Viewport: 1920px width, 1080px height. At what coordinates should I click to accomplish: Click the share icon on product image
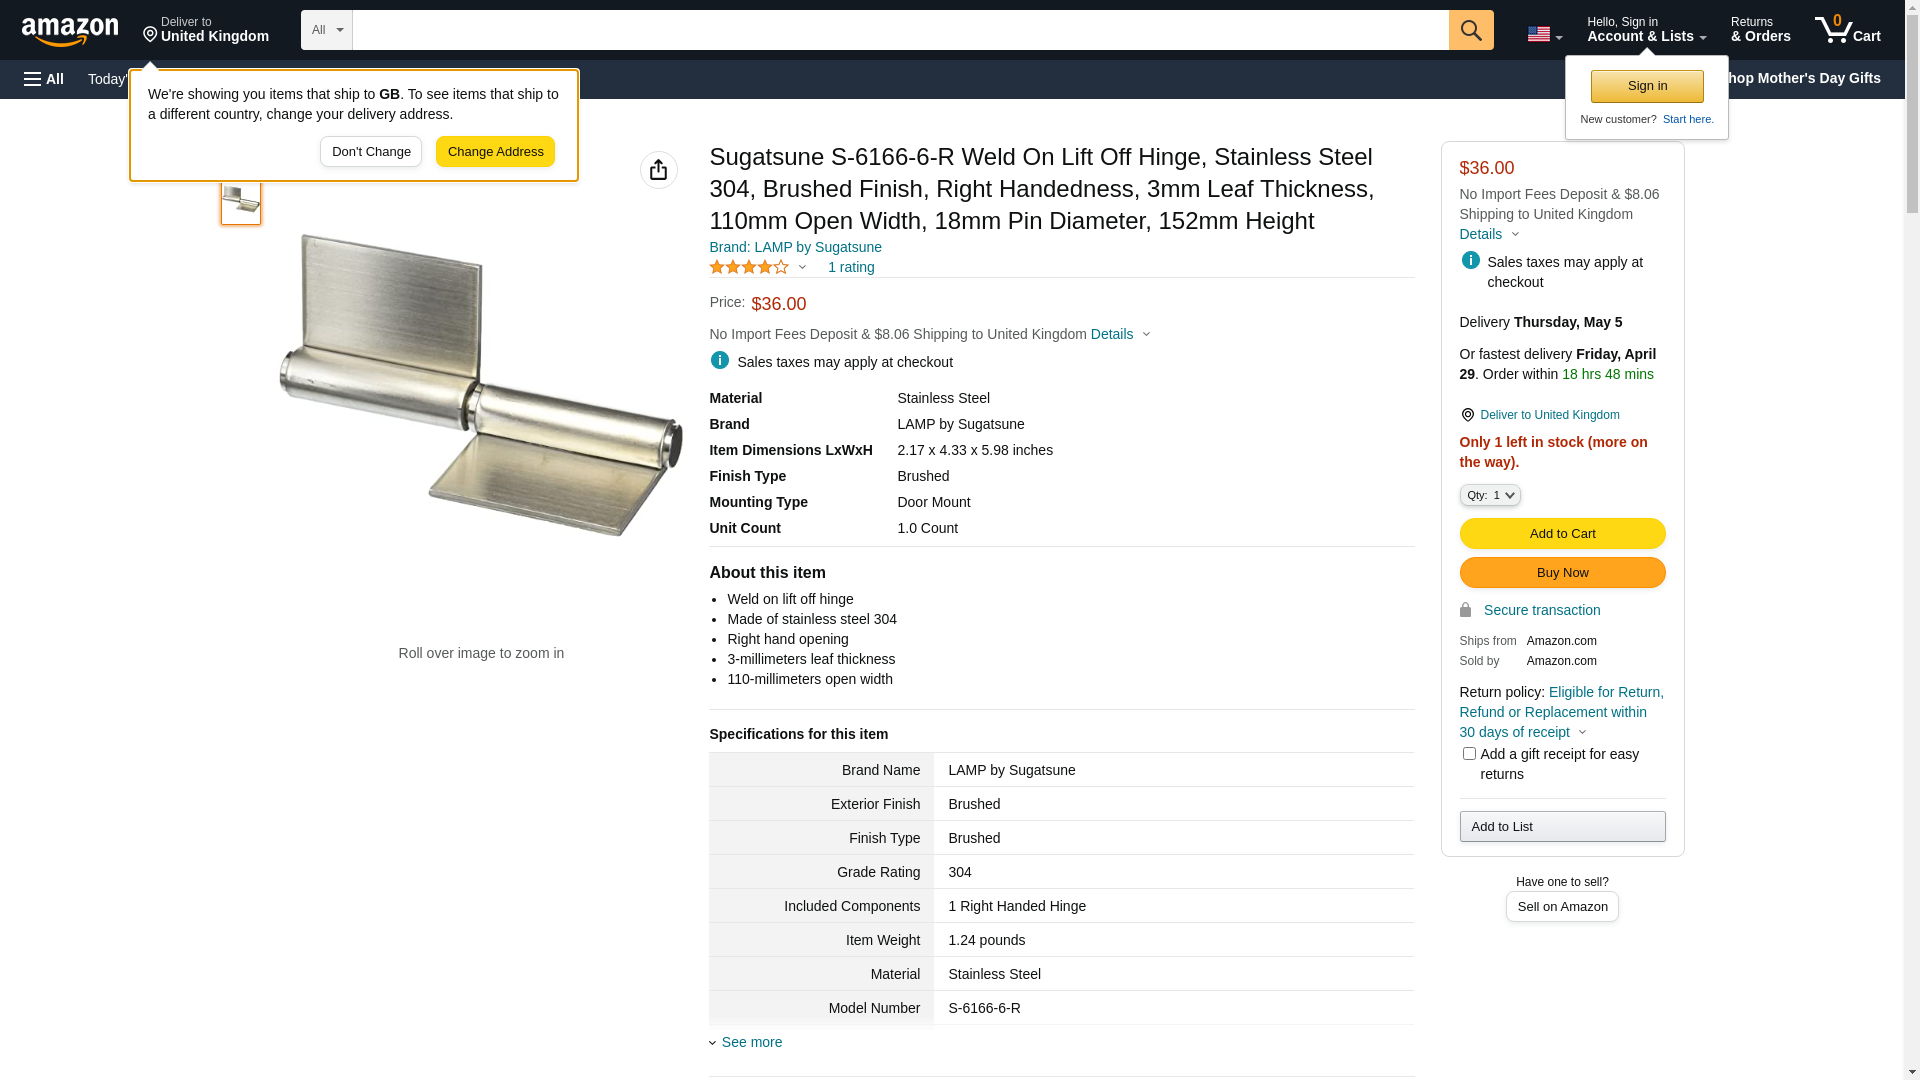click(x=658, y=170)
